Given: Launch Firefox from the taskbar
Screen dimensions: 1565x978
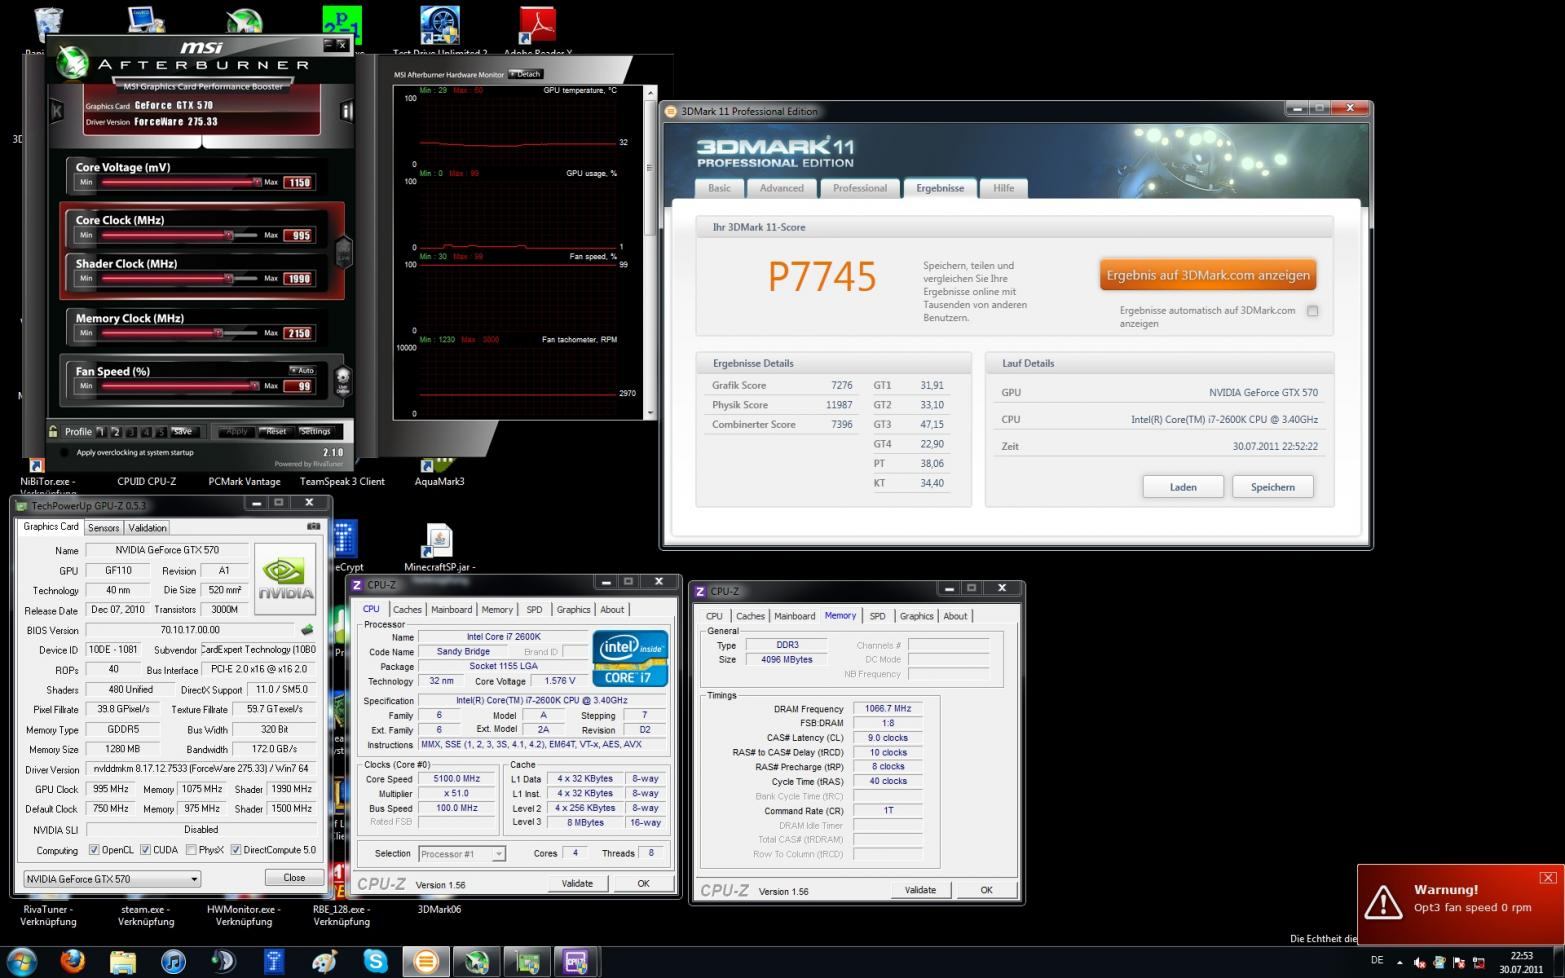Looking at the screenshot, I should click(x=72, y=961).
